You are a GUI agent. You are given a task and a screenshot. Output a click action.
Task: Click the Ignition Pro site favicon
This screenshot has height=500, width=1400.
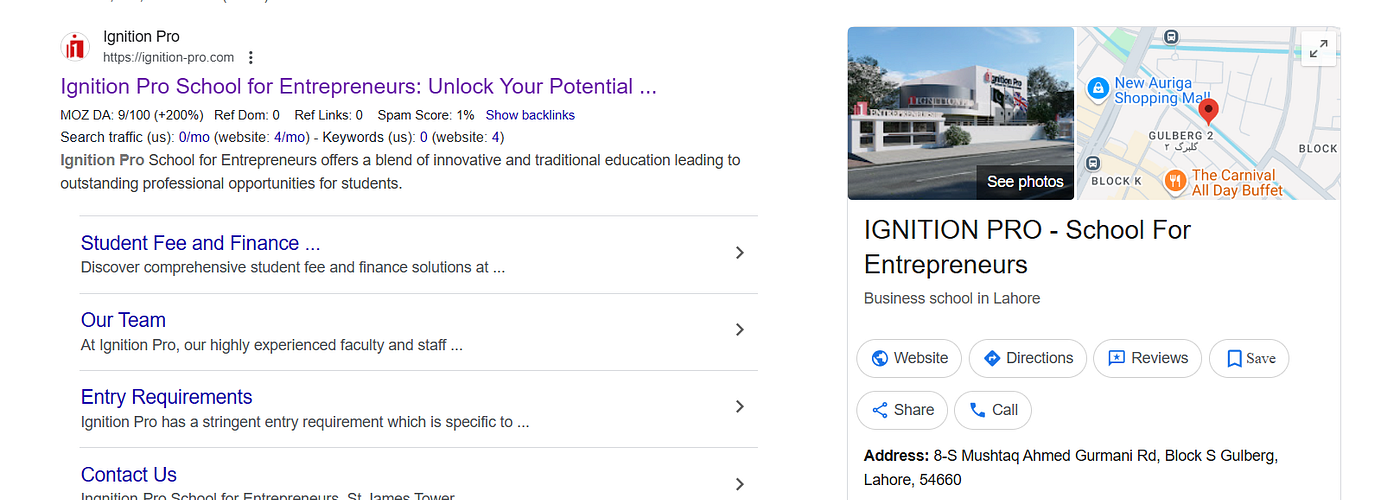pos(75,47)
